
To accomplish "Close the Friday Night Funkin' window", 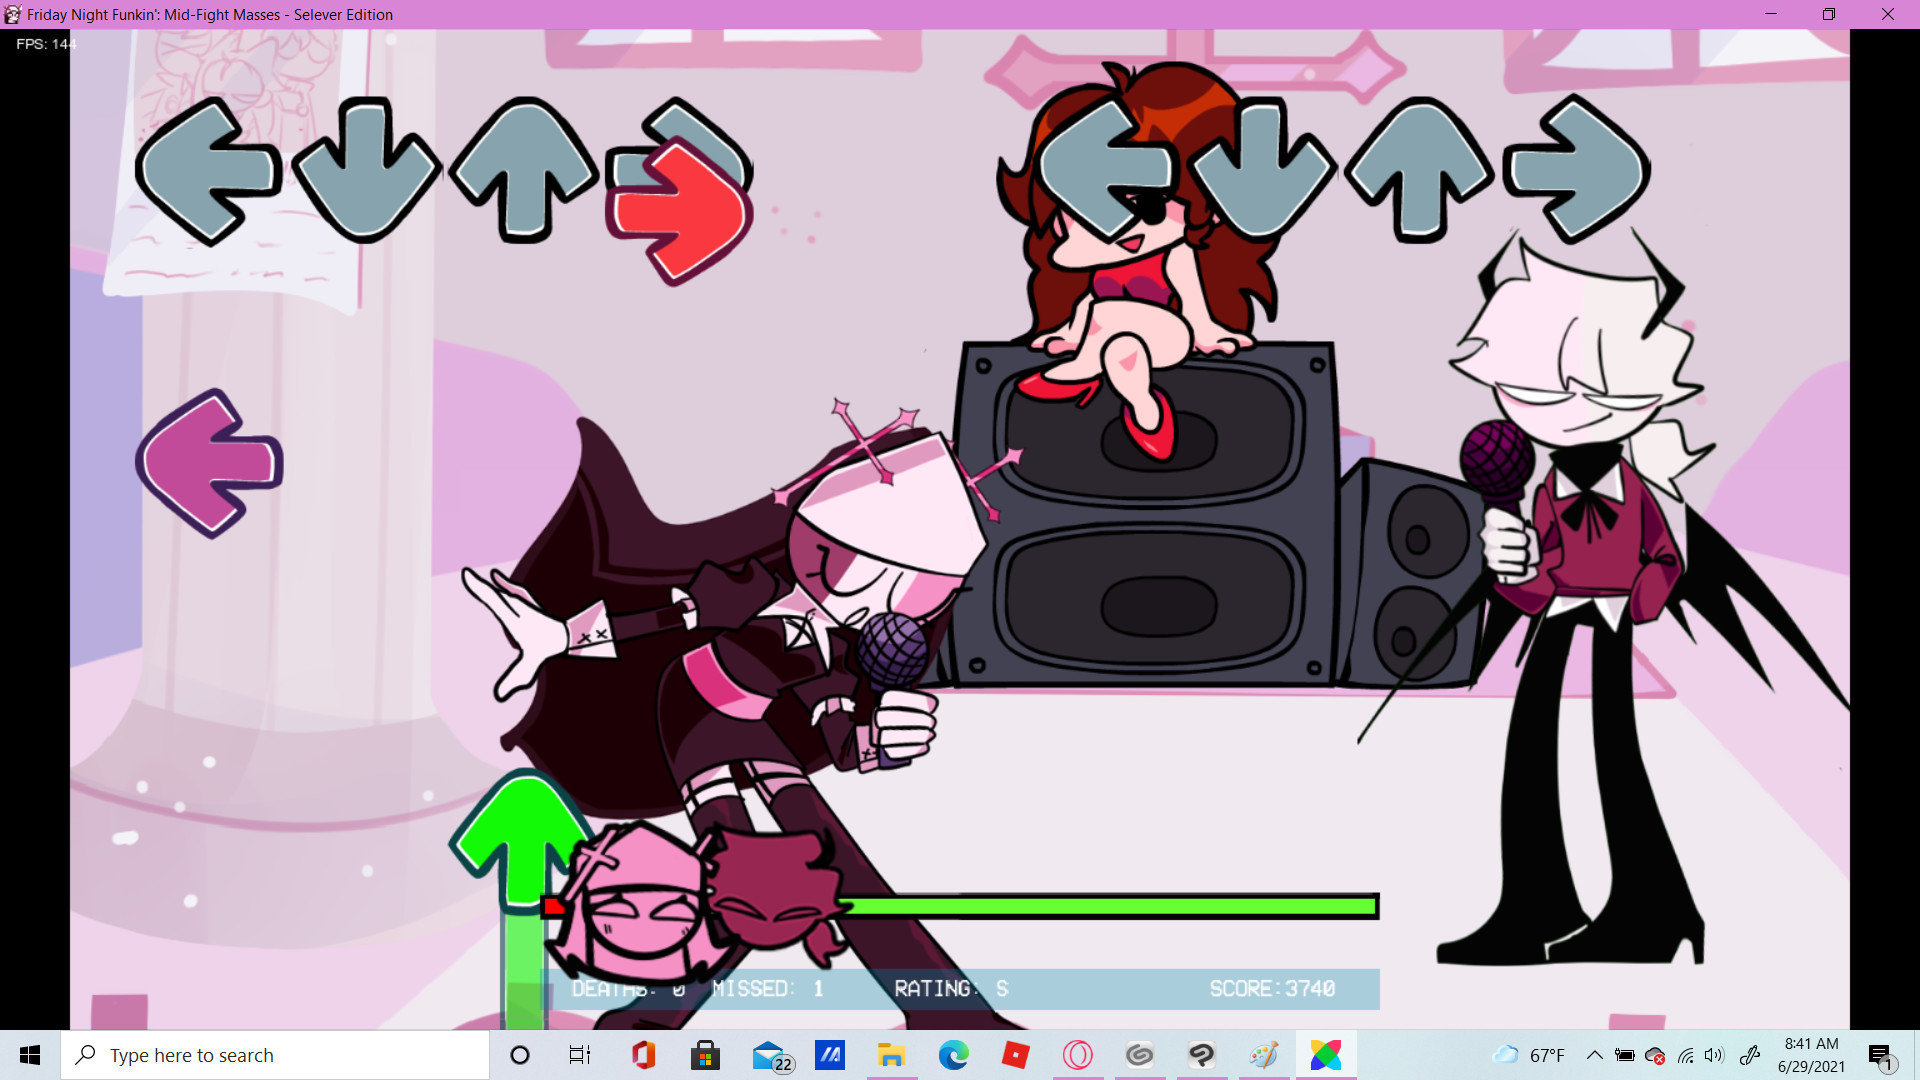I will tap(1888, 14).
